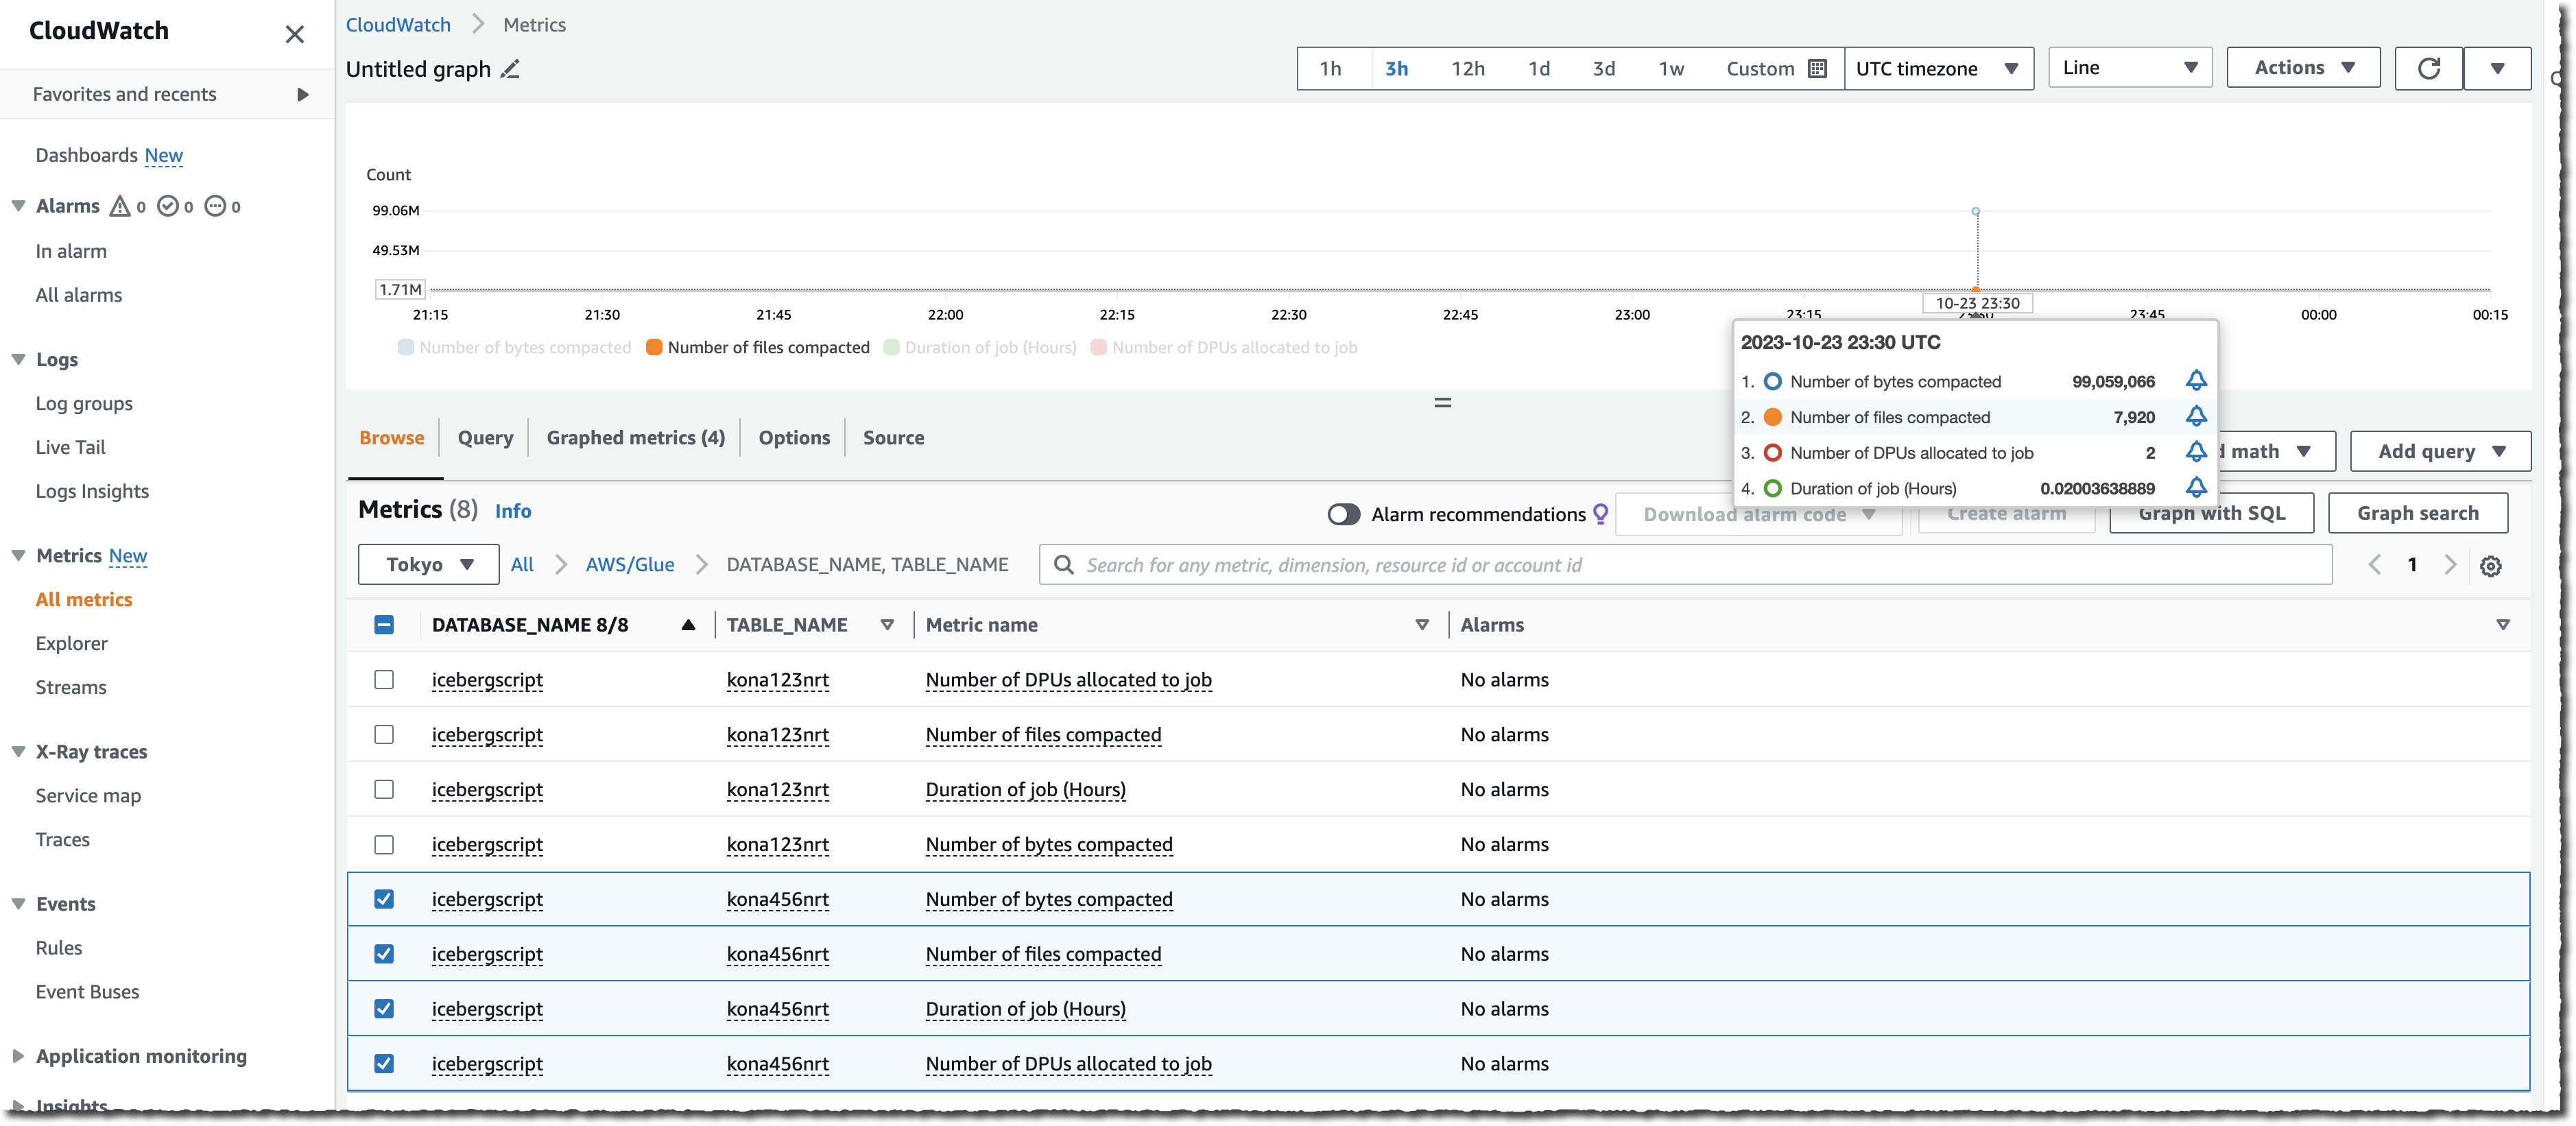Viewport: 2576px width, 1126px height.
Task: Close the CloudWatch navigation sidebar
Action: point(294,34)
